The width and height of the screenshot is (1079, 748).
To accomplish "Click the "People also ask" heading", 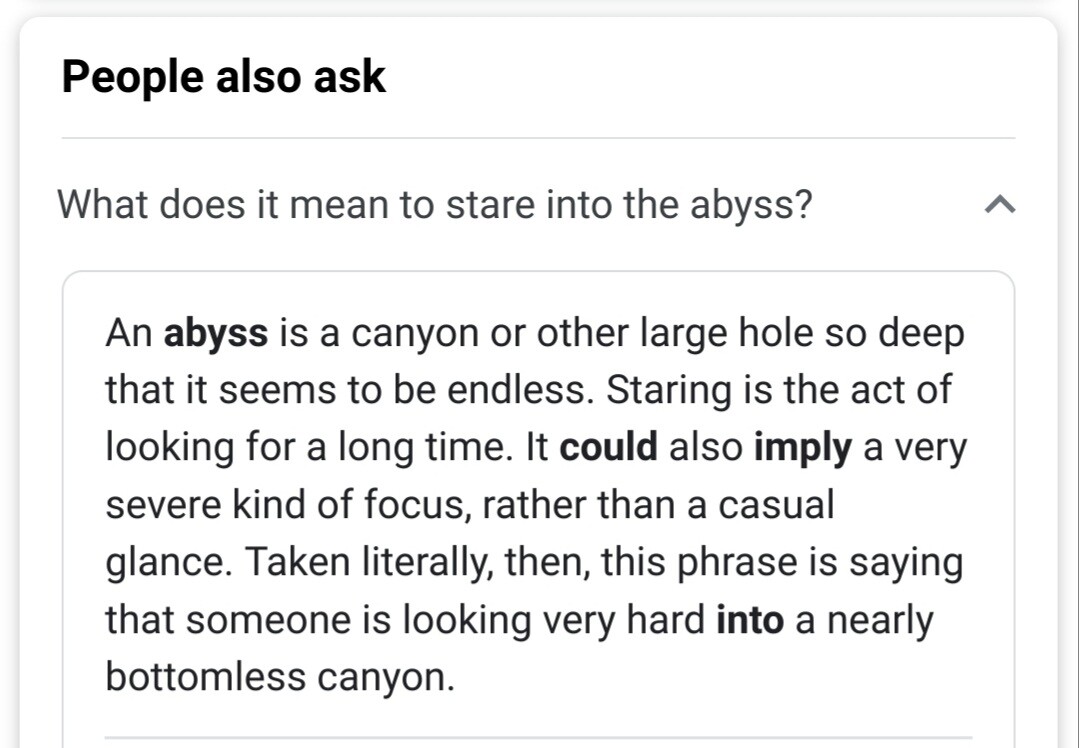I will [x=224, y=76].
